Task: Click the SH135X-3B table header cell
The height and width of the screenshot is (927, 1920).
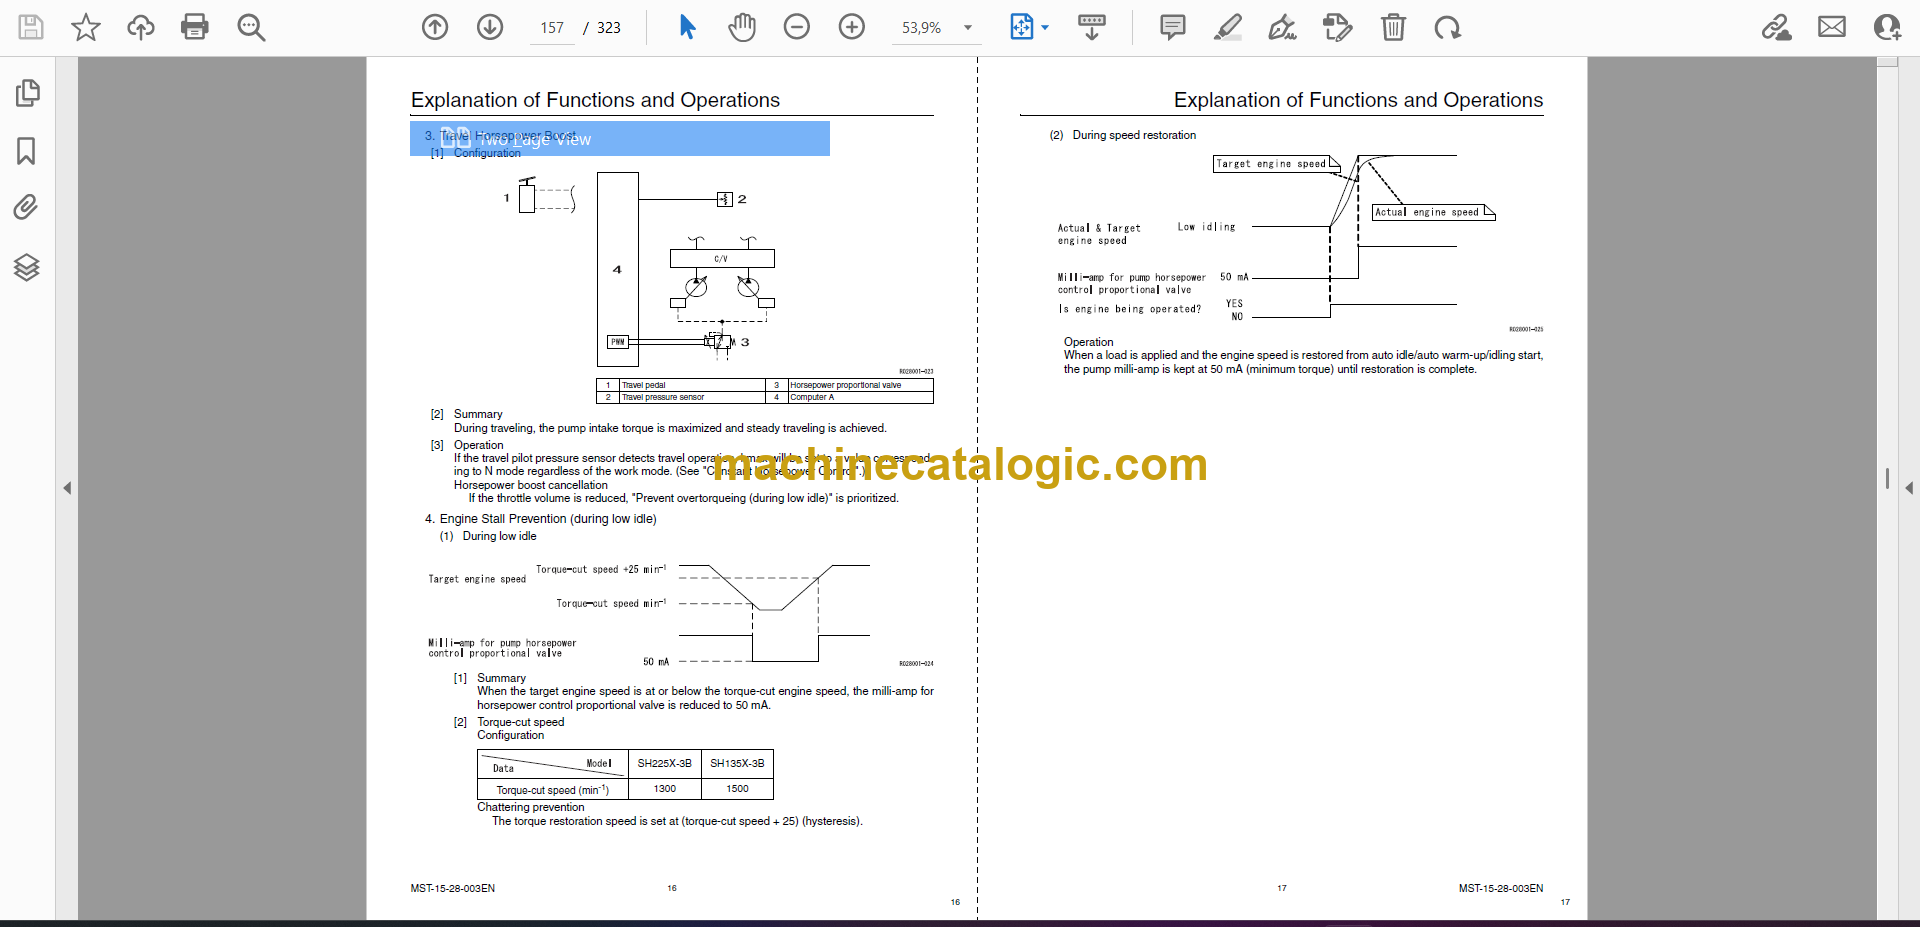Action: [737, 763]
